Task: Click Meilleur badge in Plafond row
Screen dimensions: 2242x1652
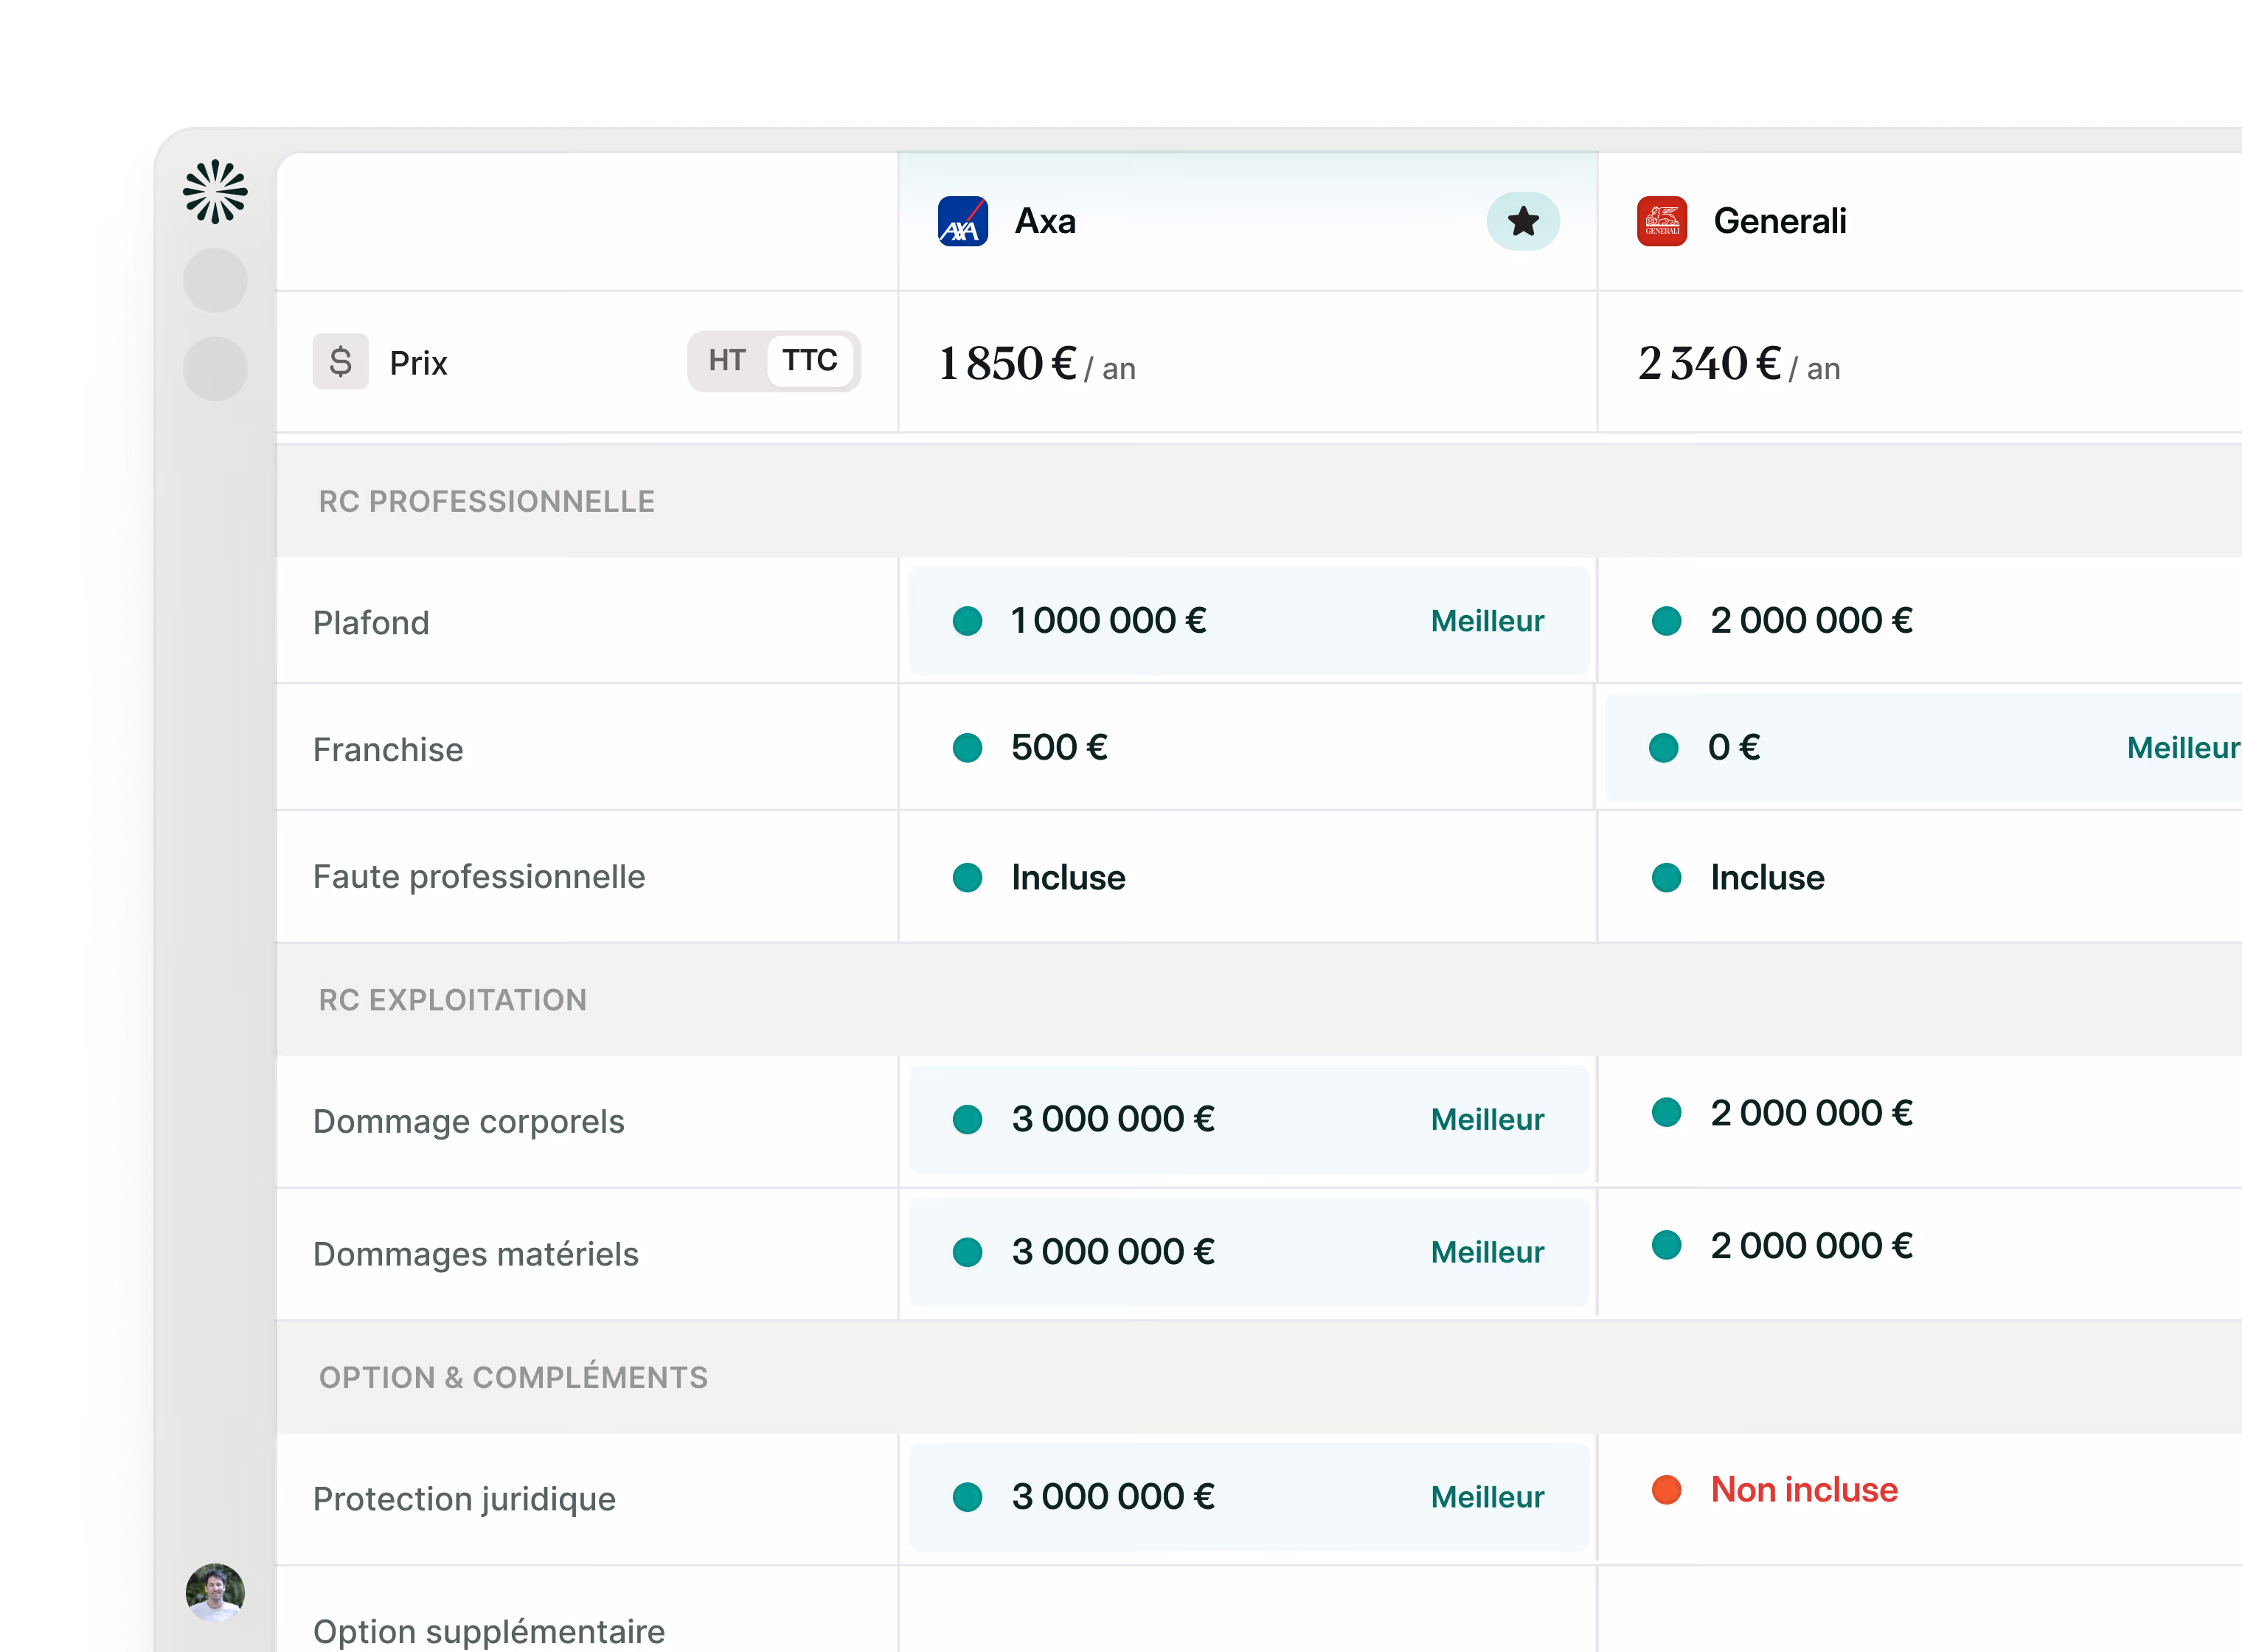Action: coord(1487,621)
